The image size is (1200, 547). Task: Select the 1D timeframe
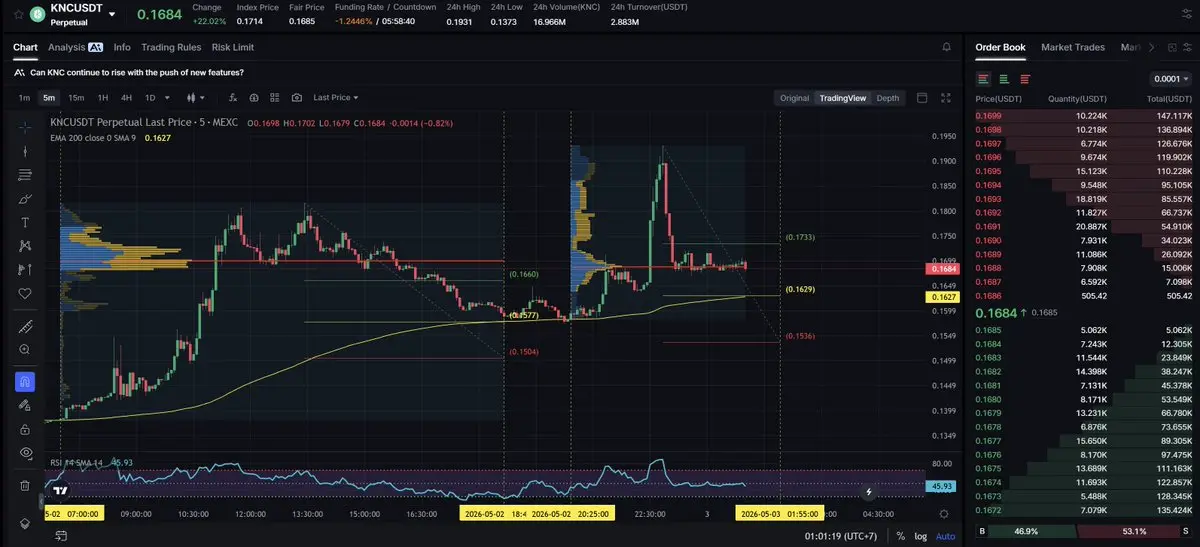(x=150, y=98)
